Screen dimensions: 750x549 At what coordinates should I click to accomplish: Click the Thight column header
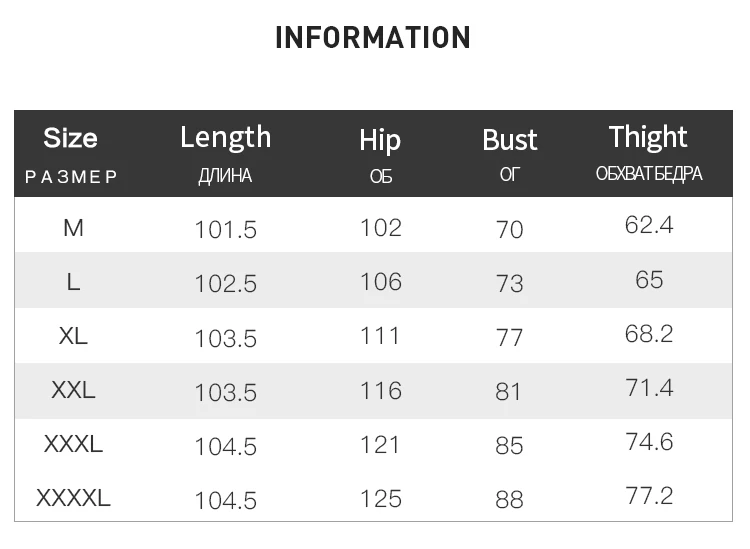pos(648,137)
